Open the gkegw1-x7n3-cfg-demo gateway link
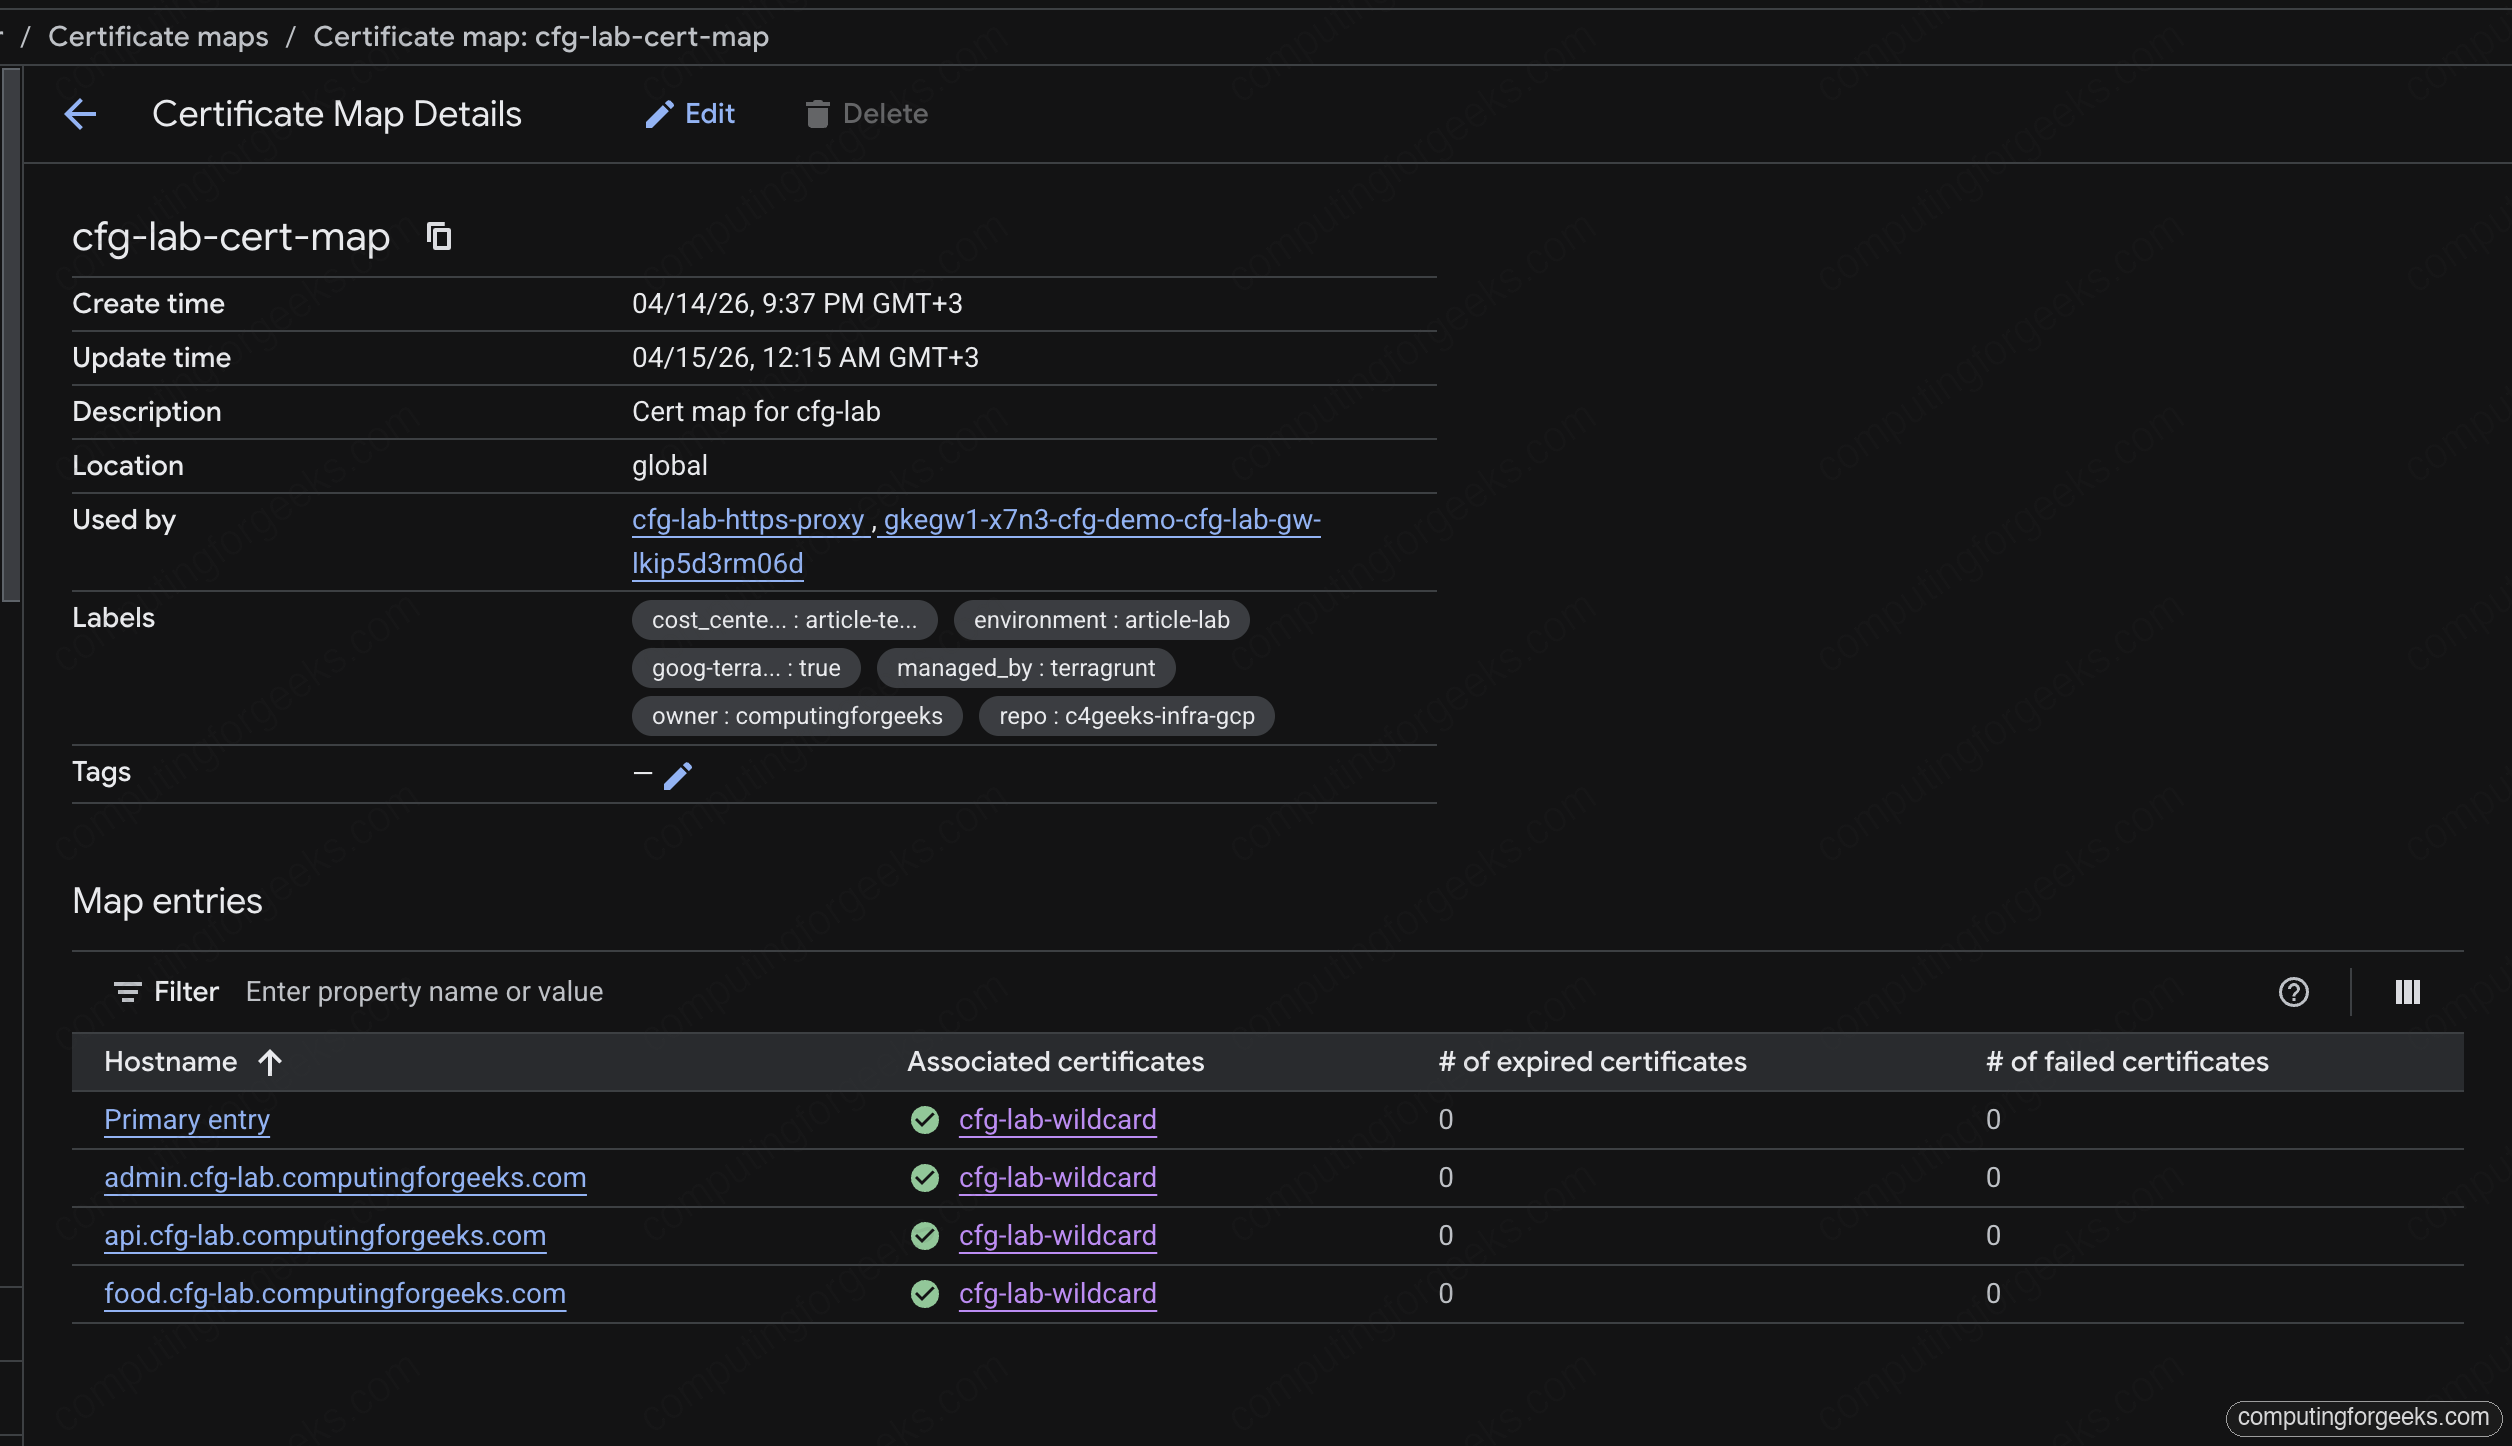This screenshot has height=1446, width=2512. (1098, 519)
